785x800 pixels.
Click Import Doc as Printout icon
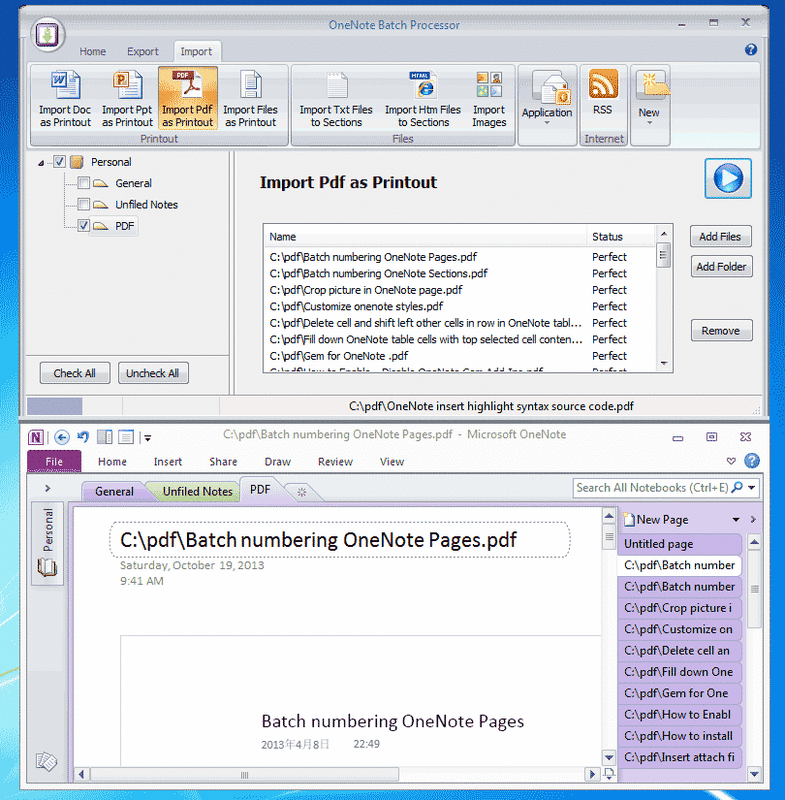65,99
